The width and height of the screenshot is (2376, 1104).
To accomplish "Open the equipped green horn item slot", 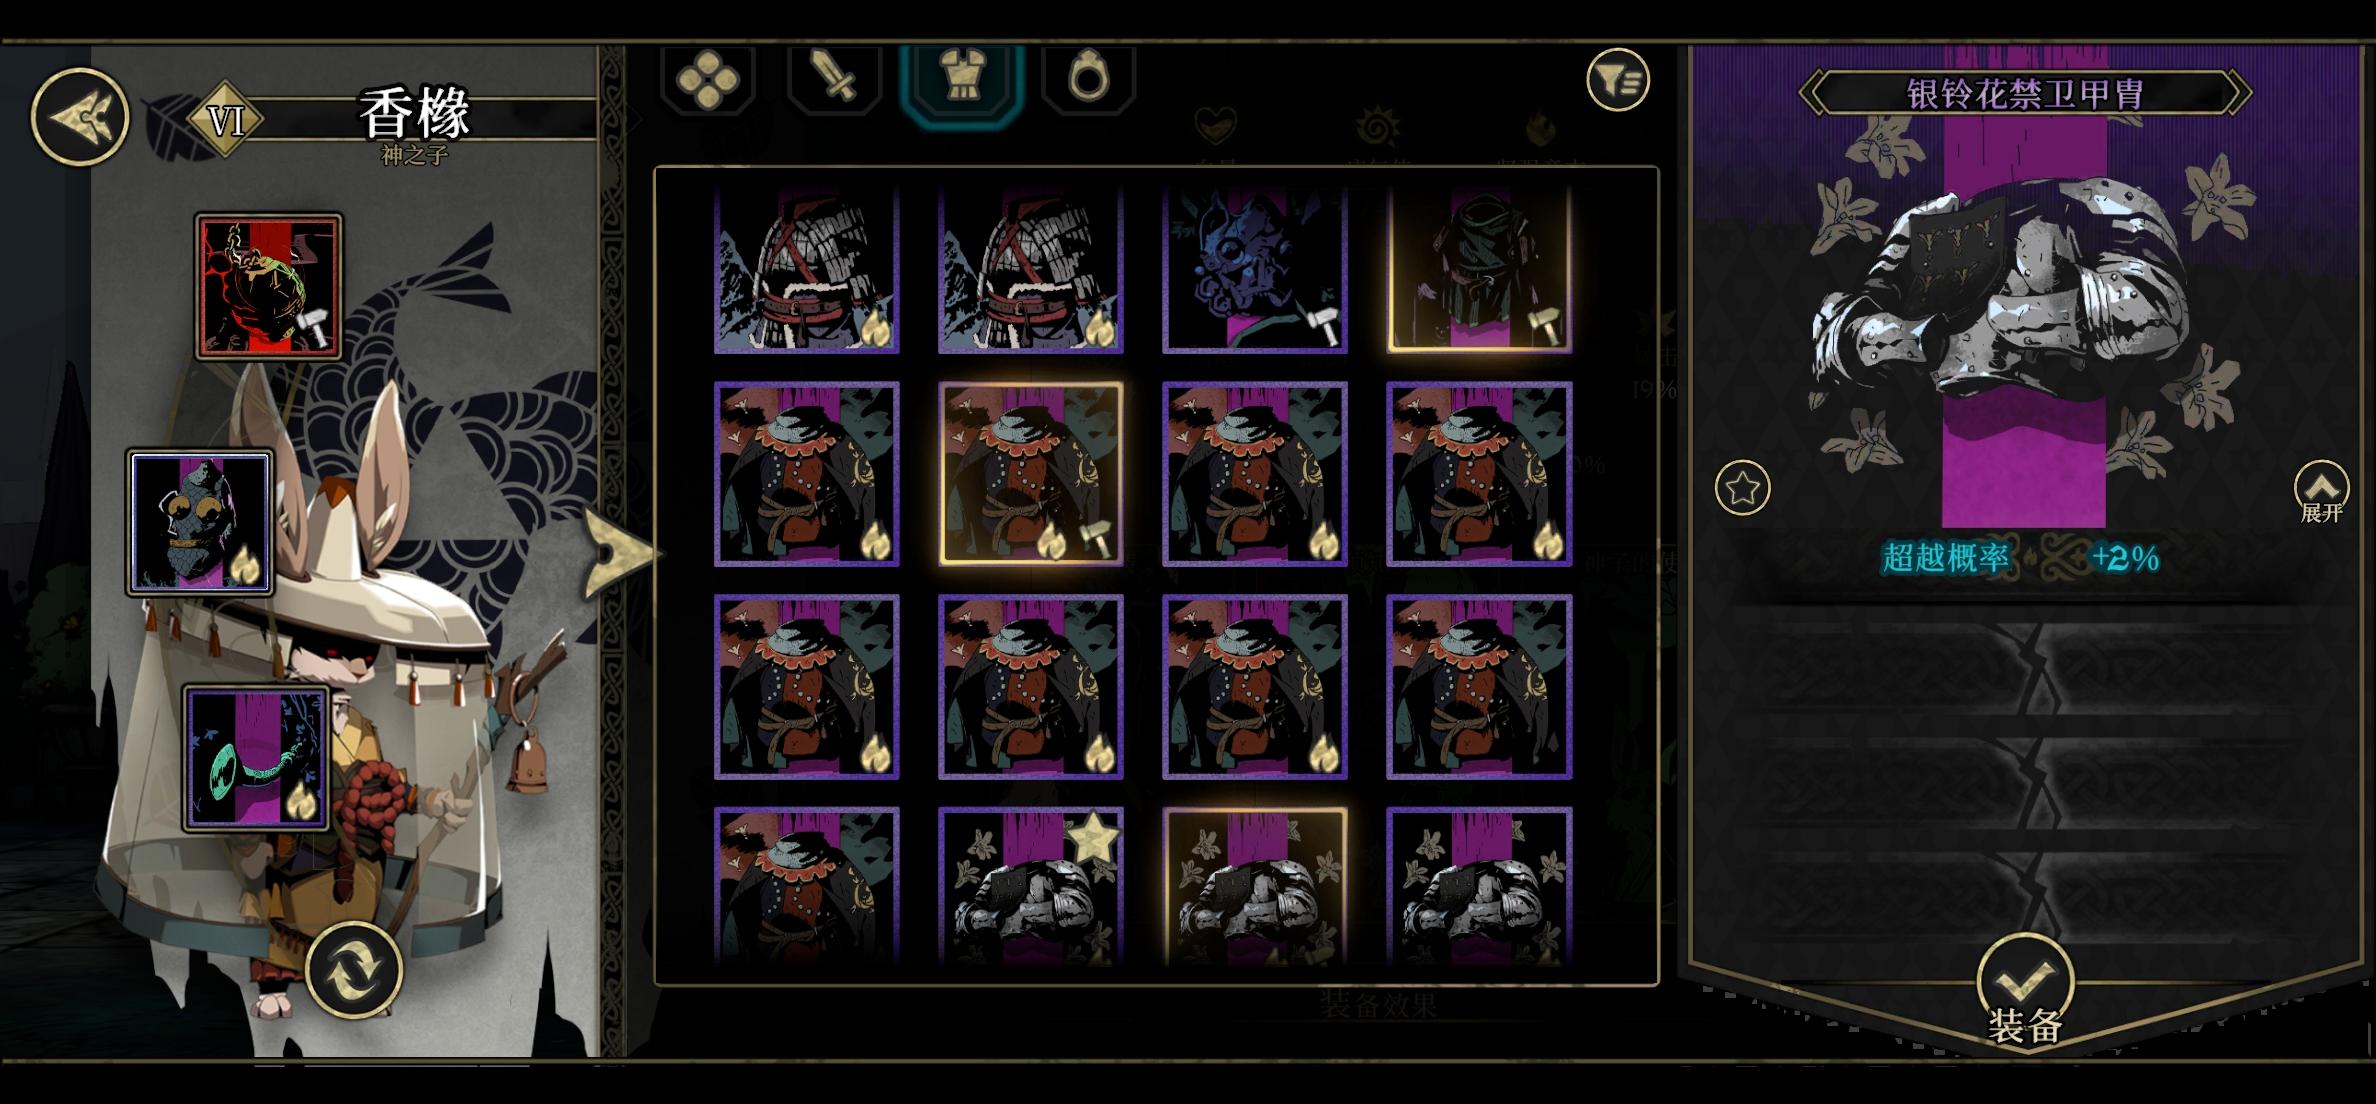I will pos(256,758).
